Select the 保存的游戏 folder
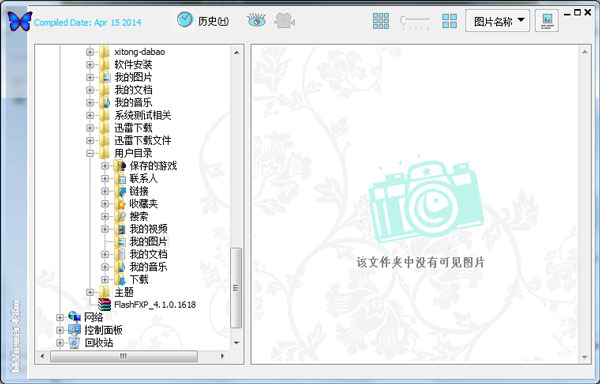Viewport: 600px width, 384px height. pos(153,166)
